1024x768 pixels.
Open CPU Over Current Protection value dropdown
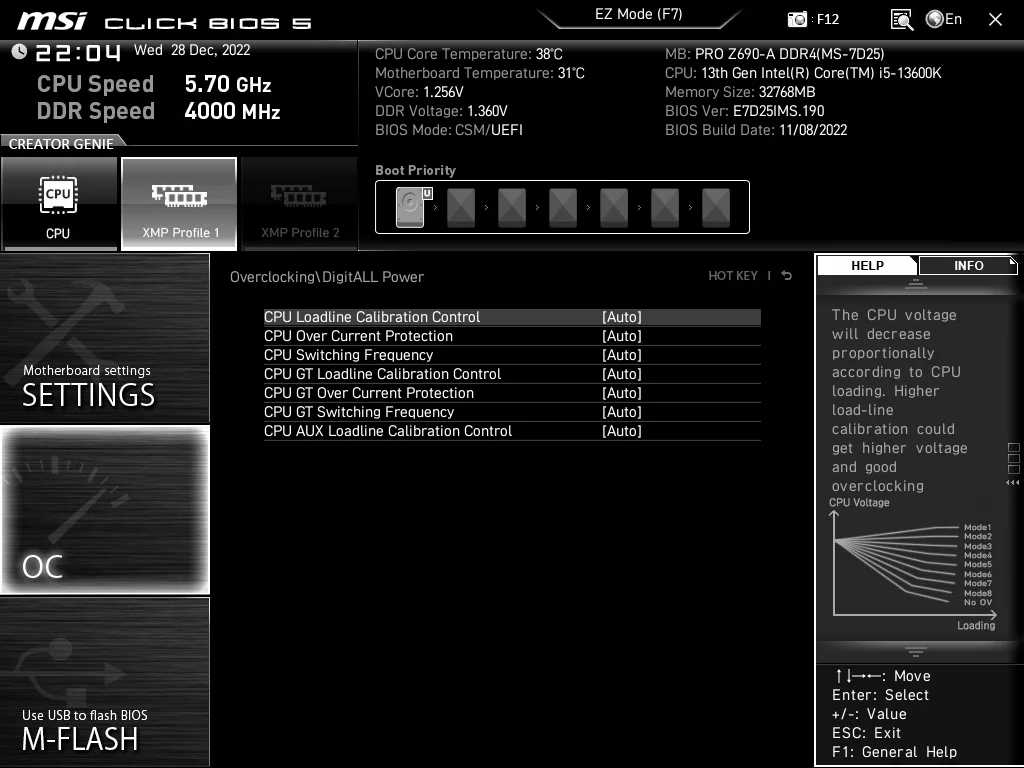coord(622,336)
